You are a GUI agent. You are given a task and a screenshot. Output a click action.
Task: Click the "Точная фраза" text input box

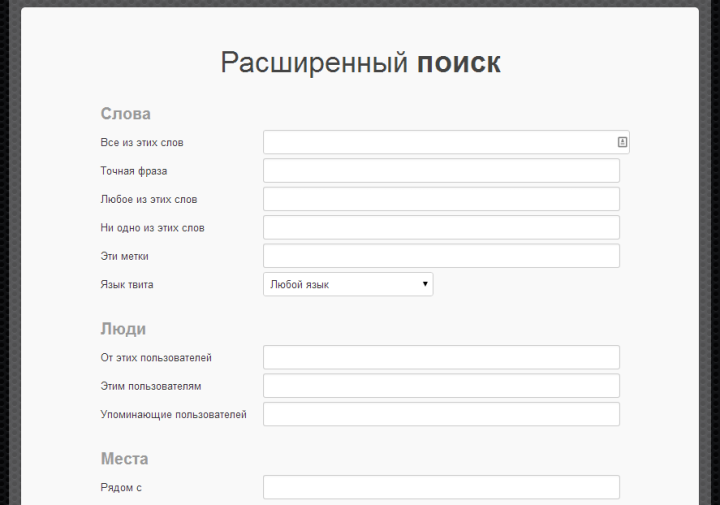441,171
